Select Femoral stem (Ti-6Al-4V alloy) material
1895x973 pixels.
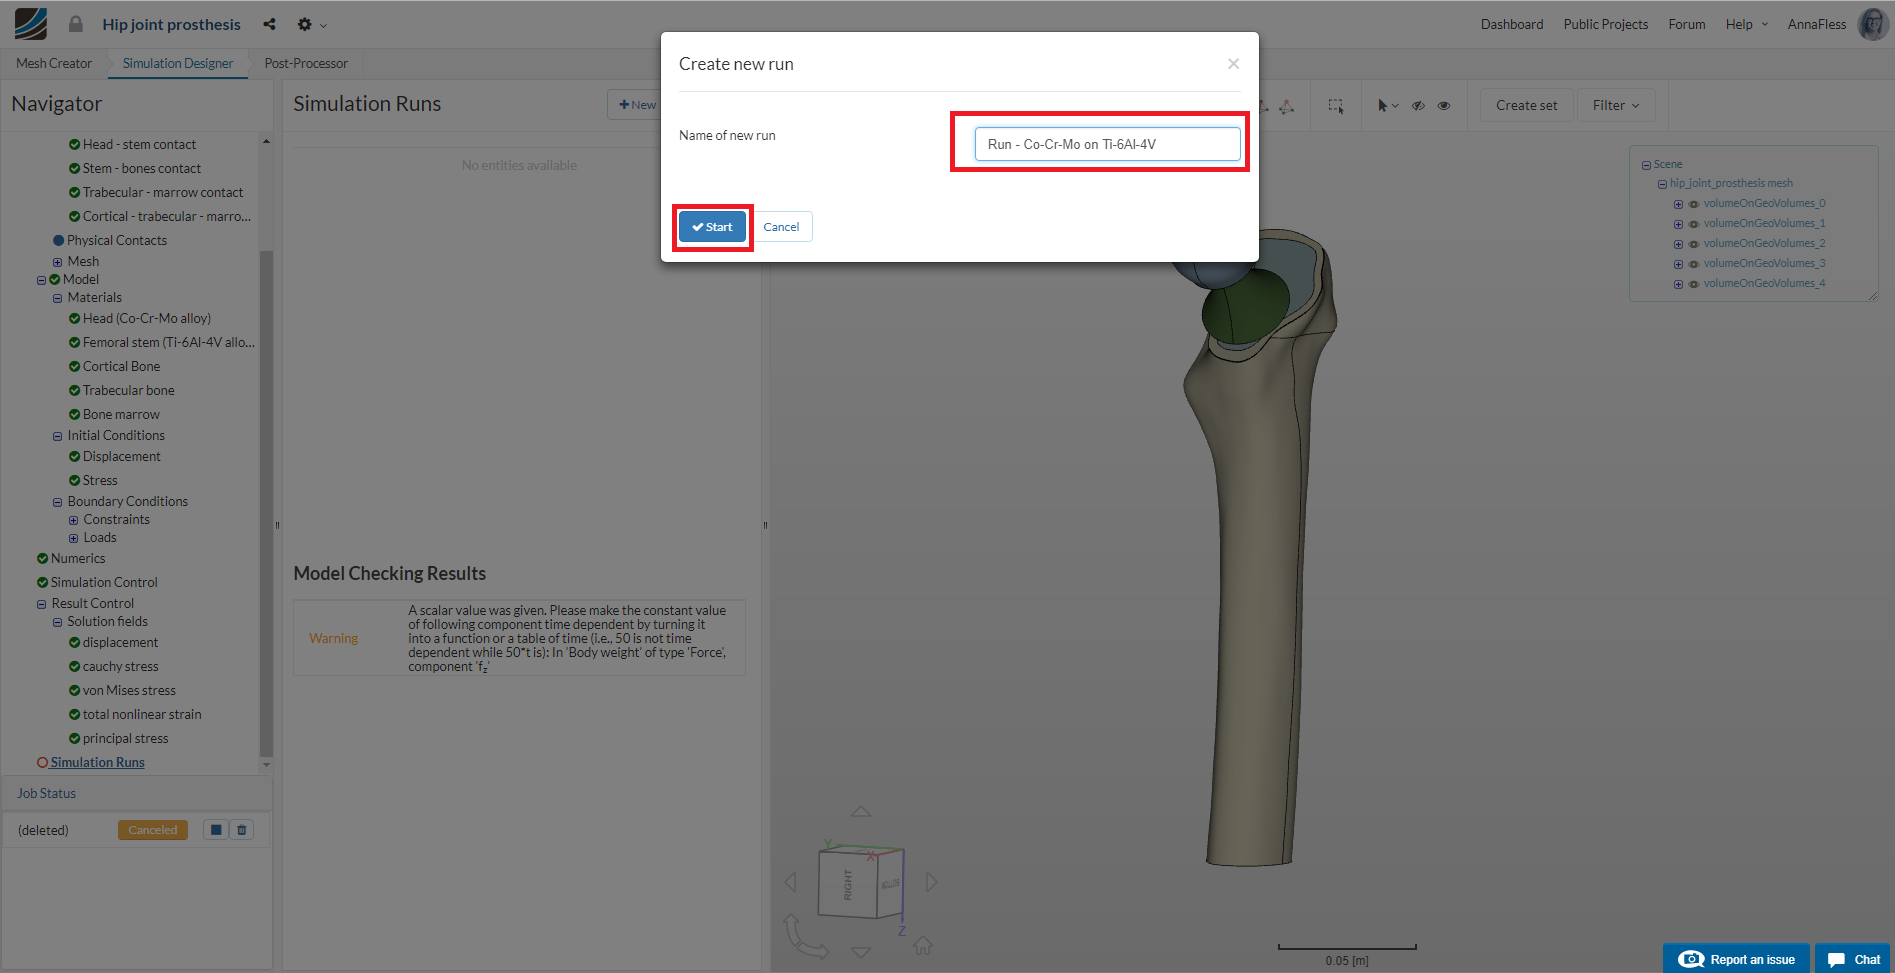(x=169, y=342)
